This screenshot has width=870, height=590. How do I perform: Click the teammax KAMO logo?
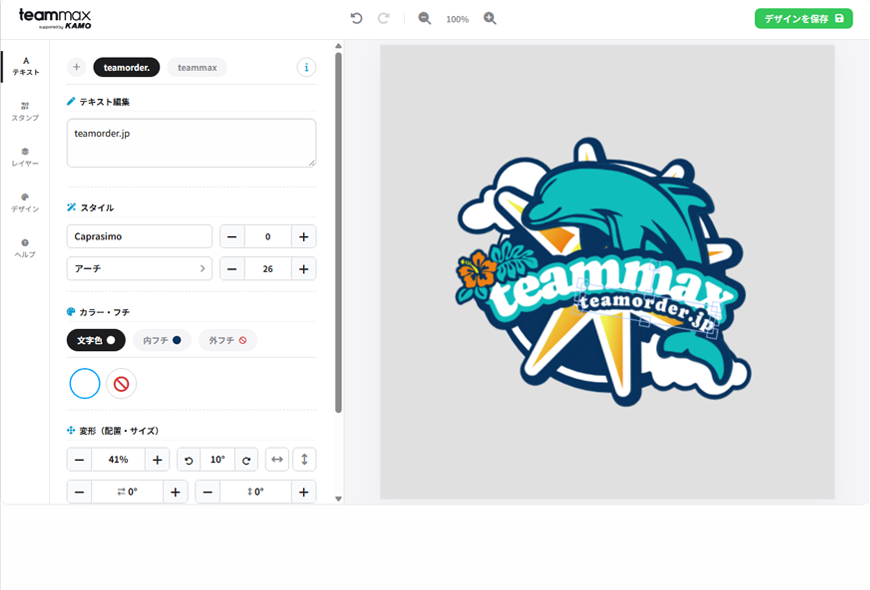pos(55,18)
